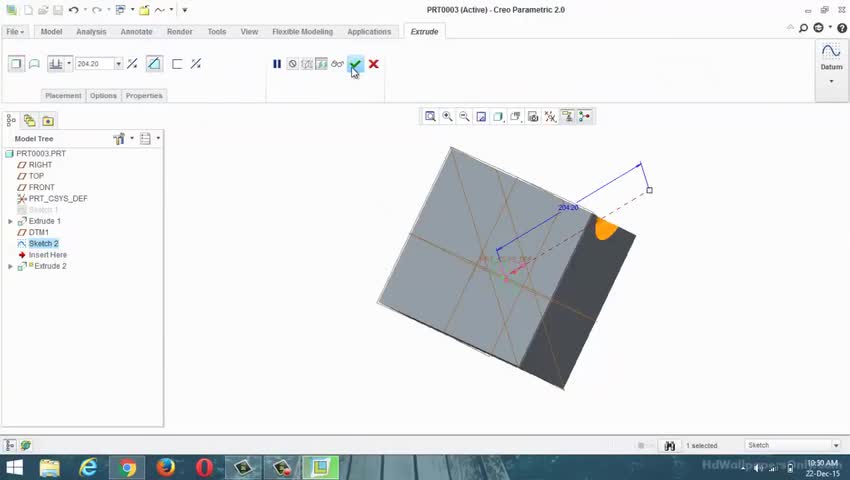Click the Close window folder icon in quick toolbar
This screenshot has width=850, height=480.
coord(144,10)
